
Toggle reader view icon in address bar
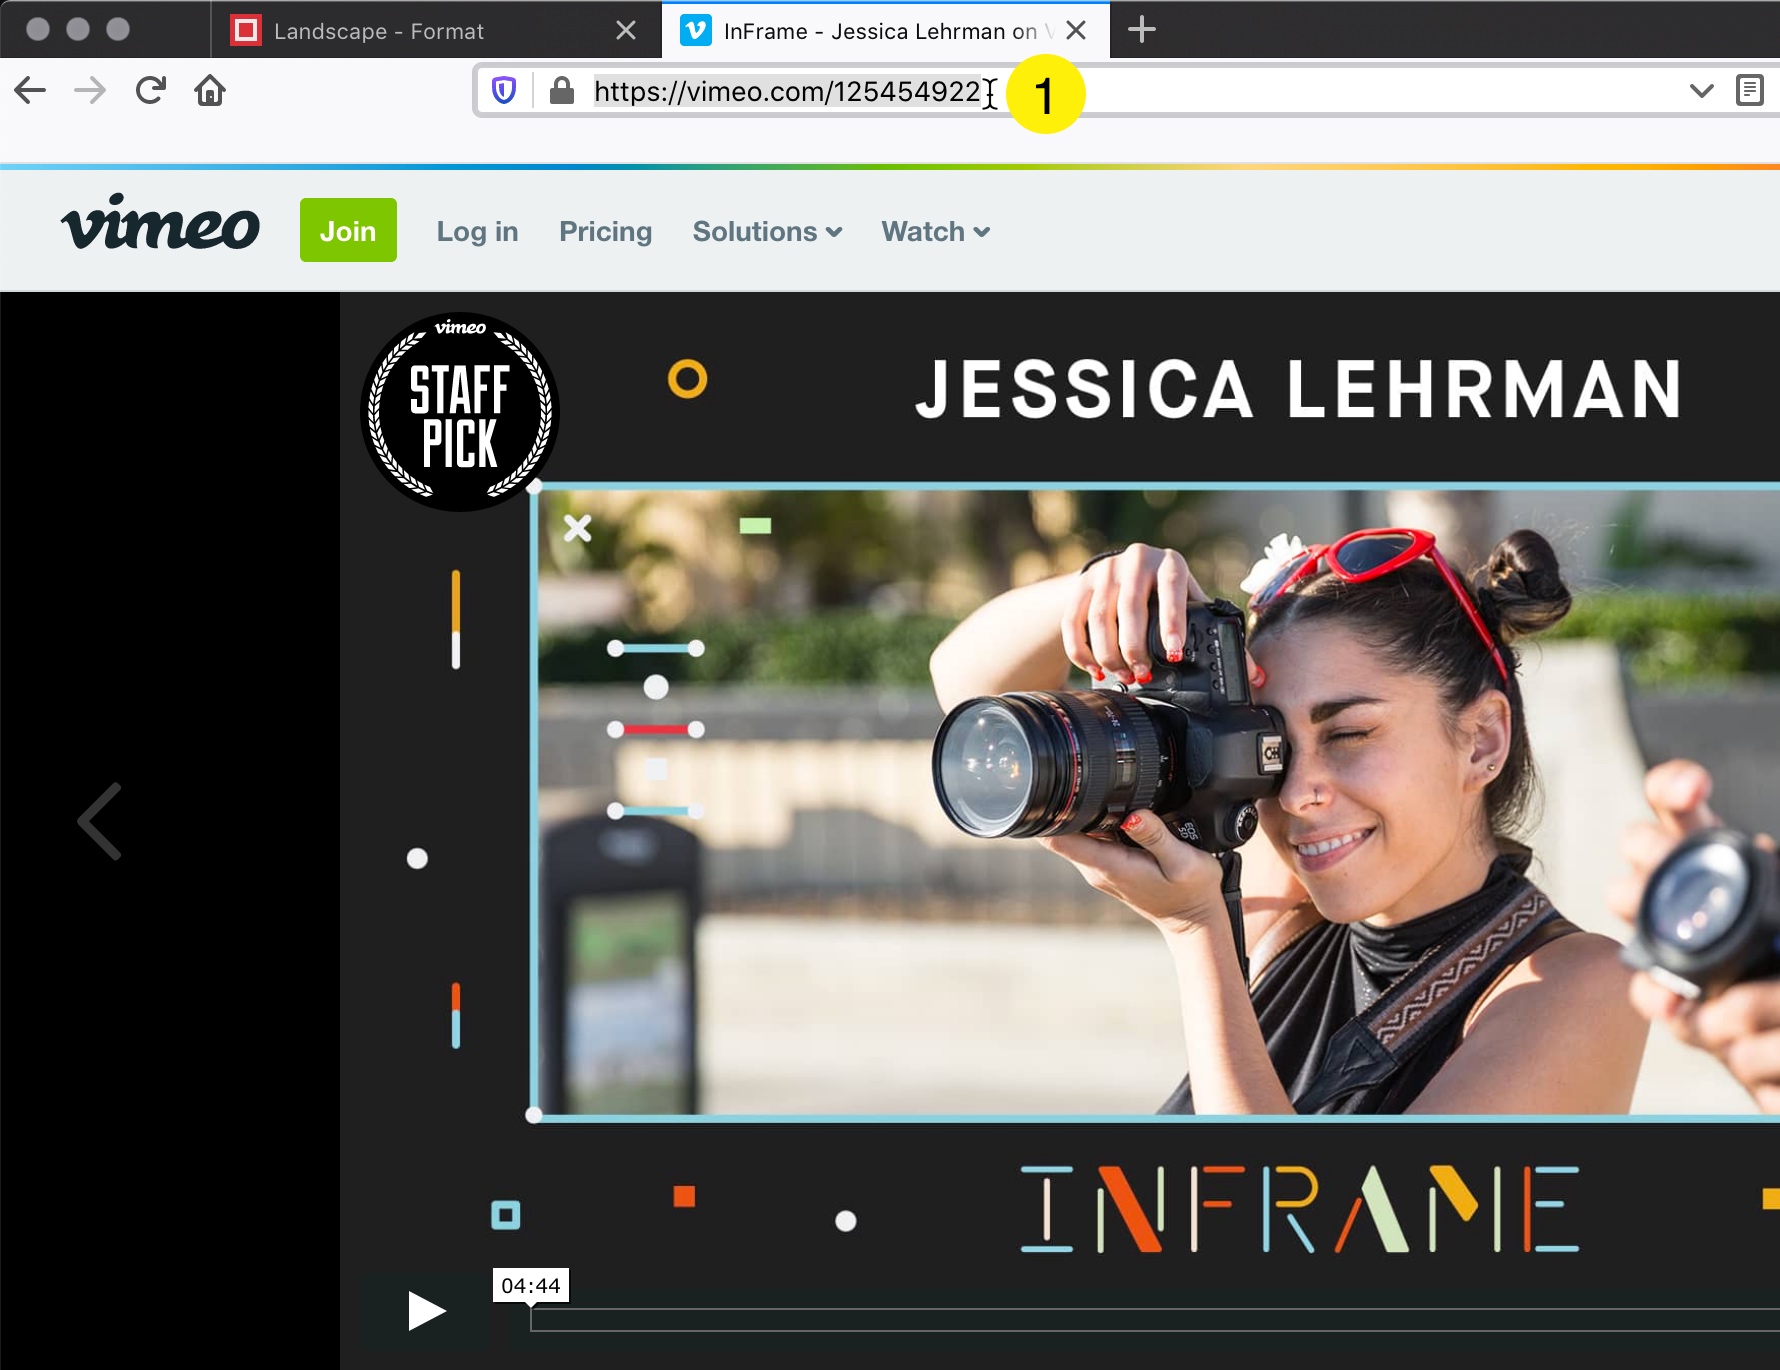click(x=1750, y=91)
